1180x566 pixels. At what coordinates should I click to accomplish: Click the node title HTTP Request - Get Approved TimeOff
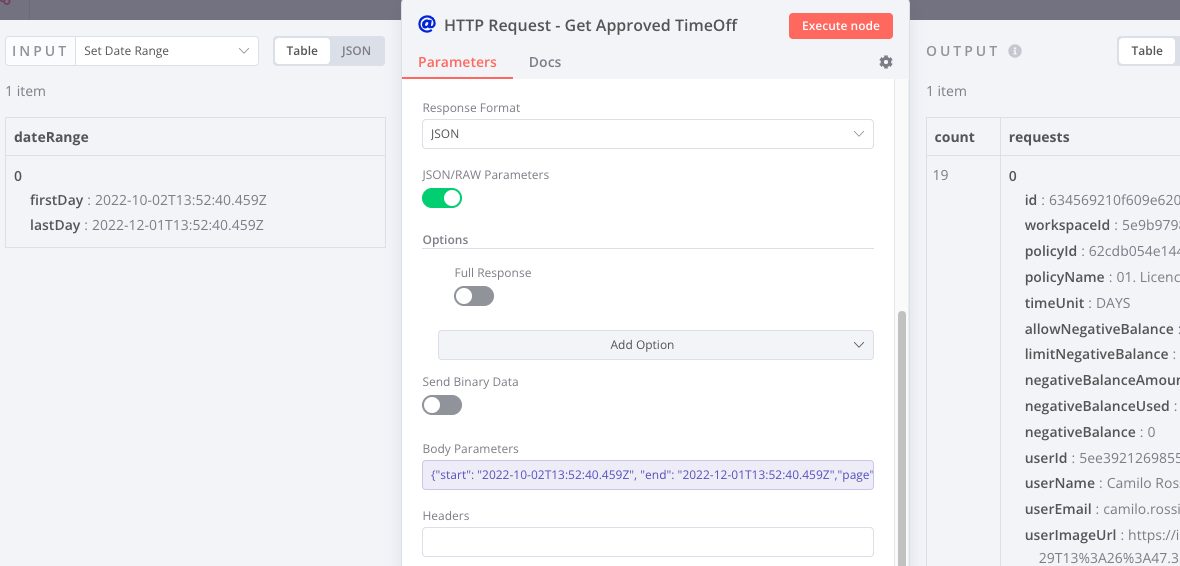point(591,26)
